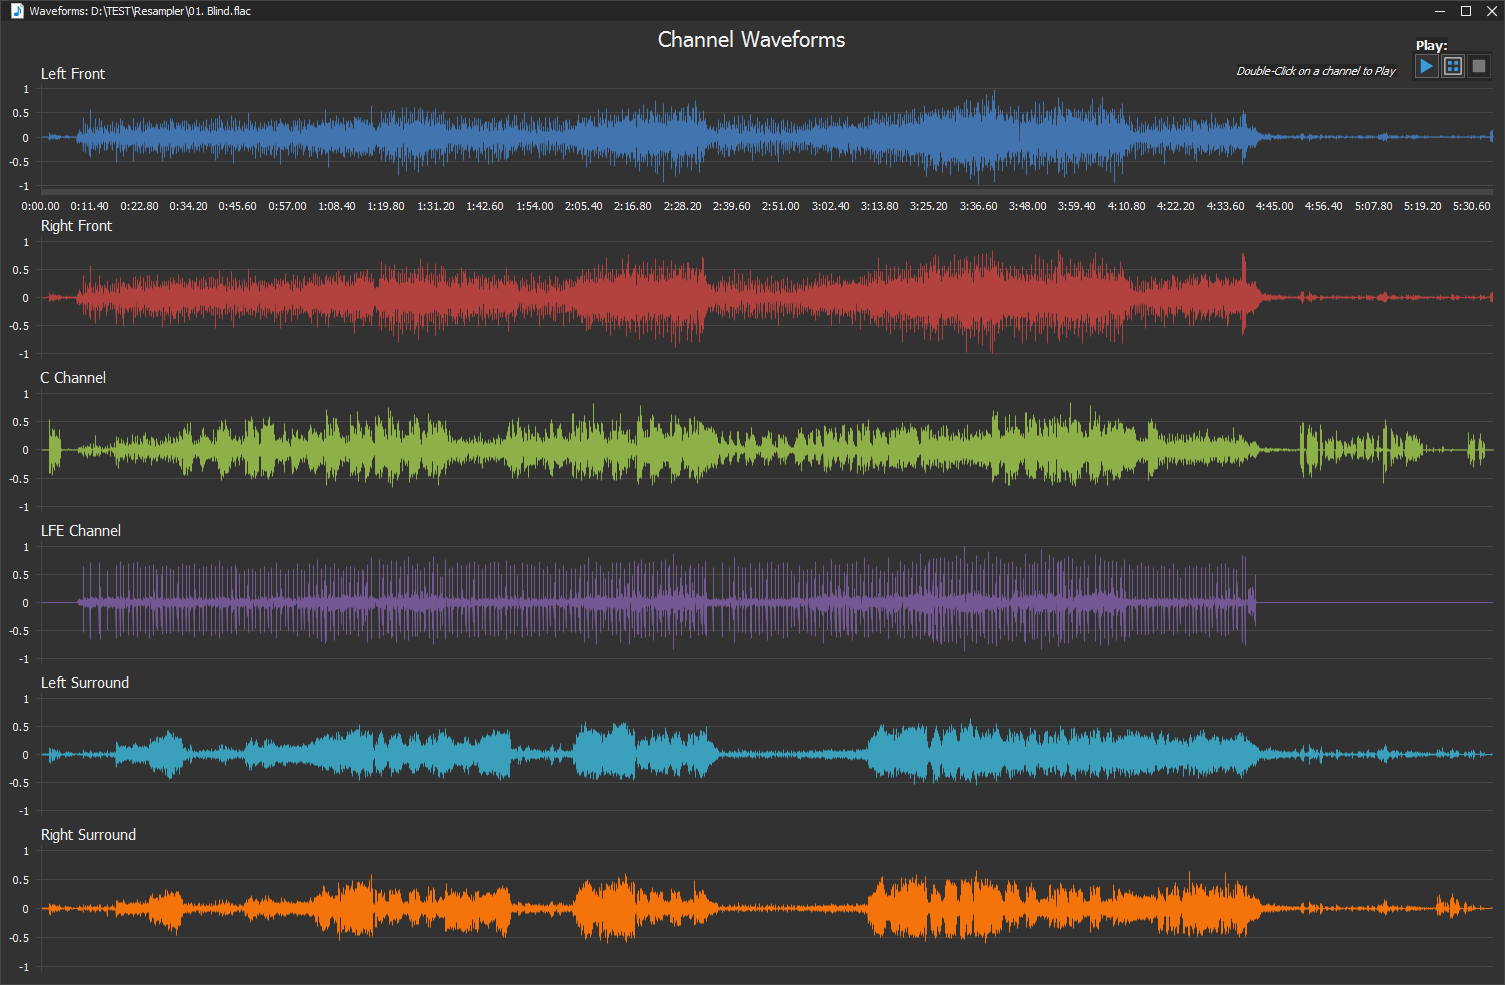Maximize the Waveforms window
This screenshot has height=985, width=1505.
pyautogui.click(x=1466, y=11)
